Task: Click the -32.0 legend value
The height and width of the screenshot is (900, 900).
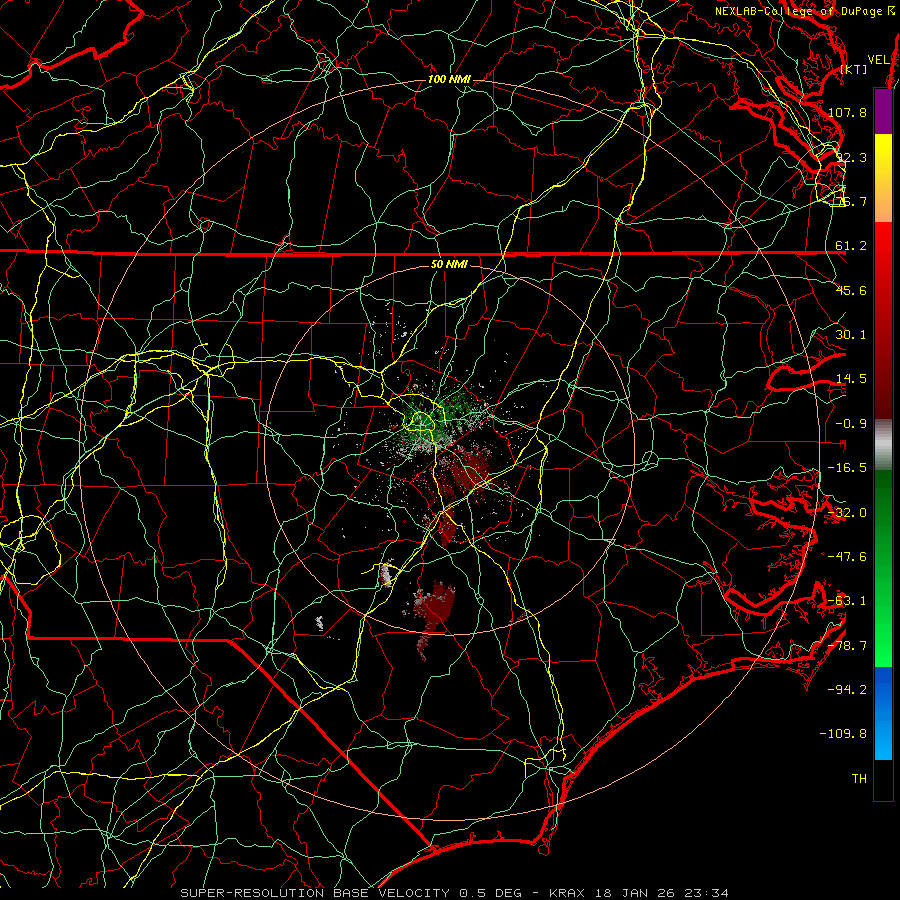Action: pos(847,513)
